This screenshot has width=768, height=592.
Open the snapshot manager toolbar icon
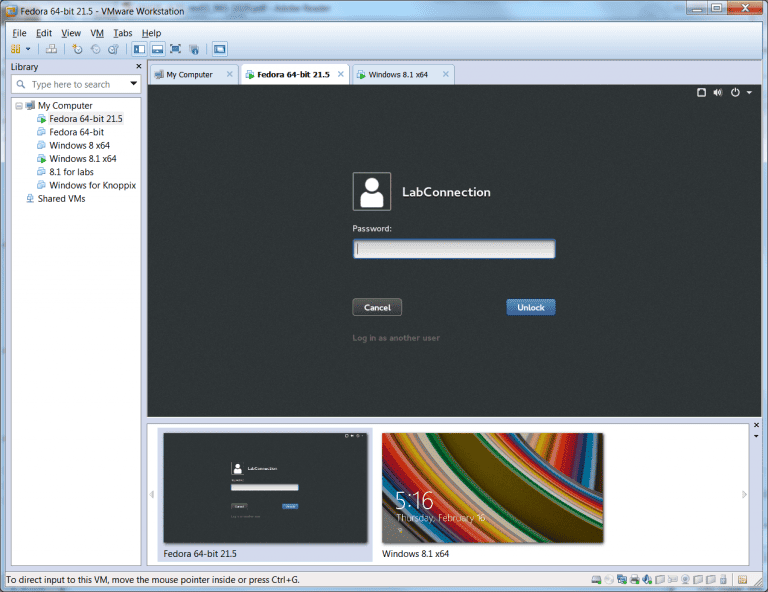point(113,49)
